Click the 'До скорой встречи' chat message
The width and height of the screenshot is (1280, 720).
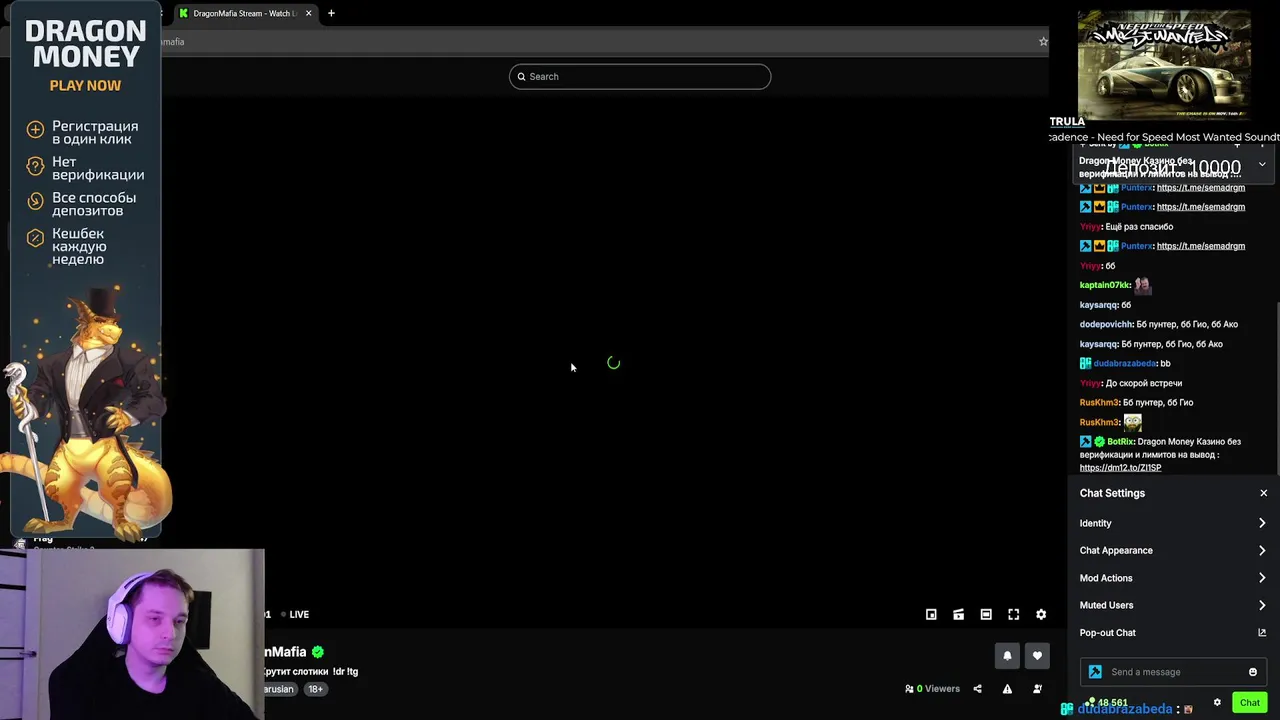pos(1143,383)
